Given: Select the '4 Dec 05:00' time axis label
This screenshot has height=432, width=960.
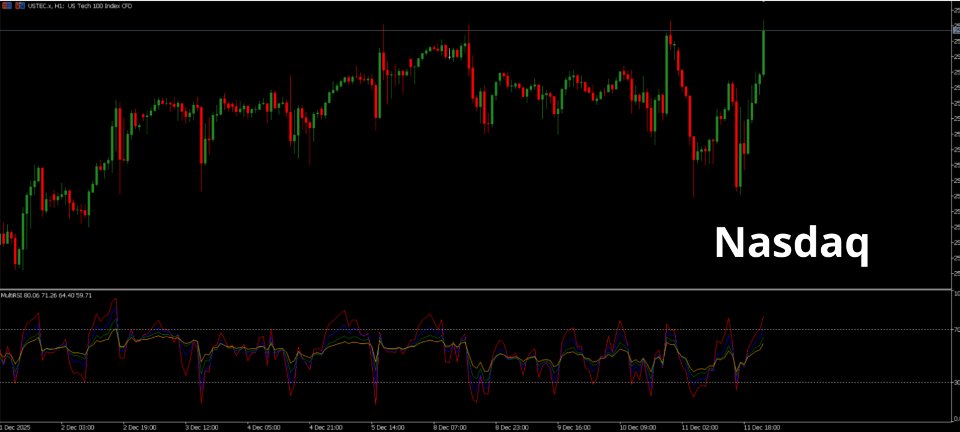Looking at the screenshot, I should pos(264,426).
